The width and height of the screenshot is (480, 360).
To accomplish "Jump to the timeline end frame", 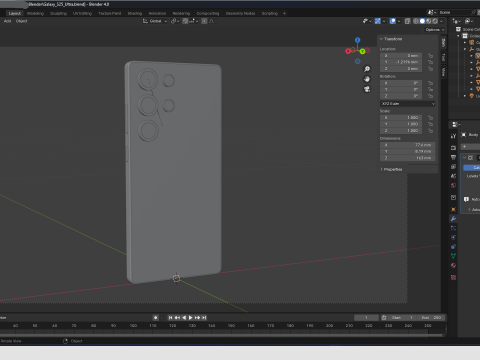I will pos(204,318).
